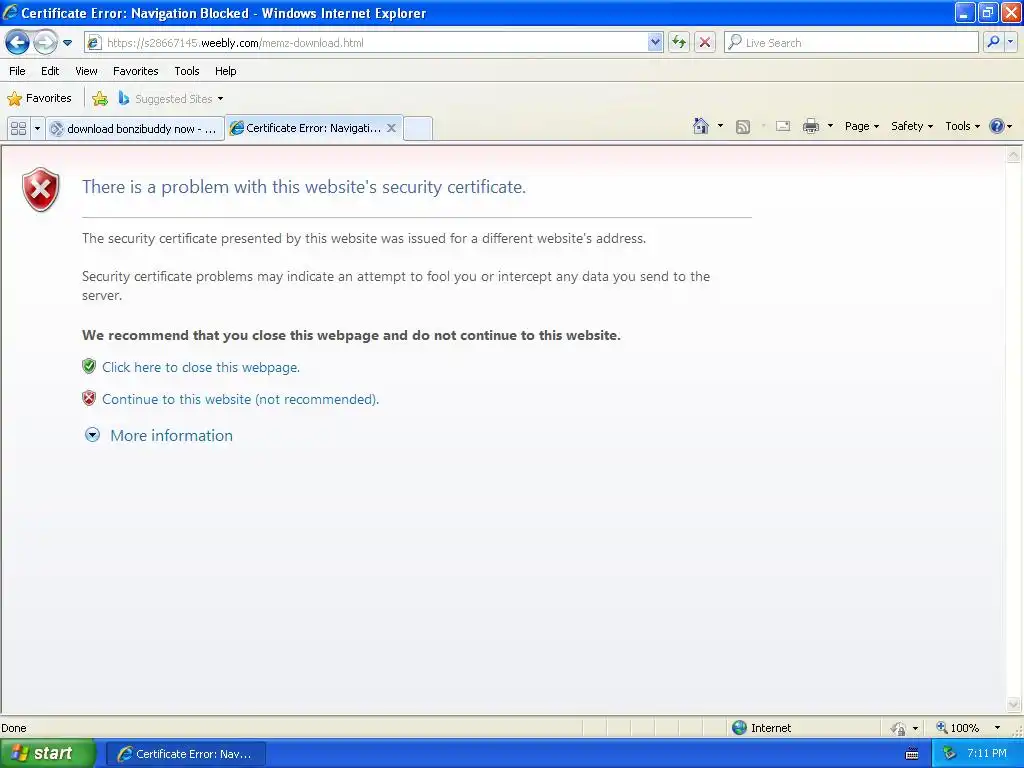Image resolution: width=1024 pixels, height=768 pixels.
Task: Click the system tray network icon
Action: (x=949, y=754)
